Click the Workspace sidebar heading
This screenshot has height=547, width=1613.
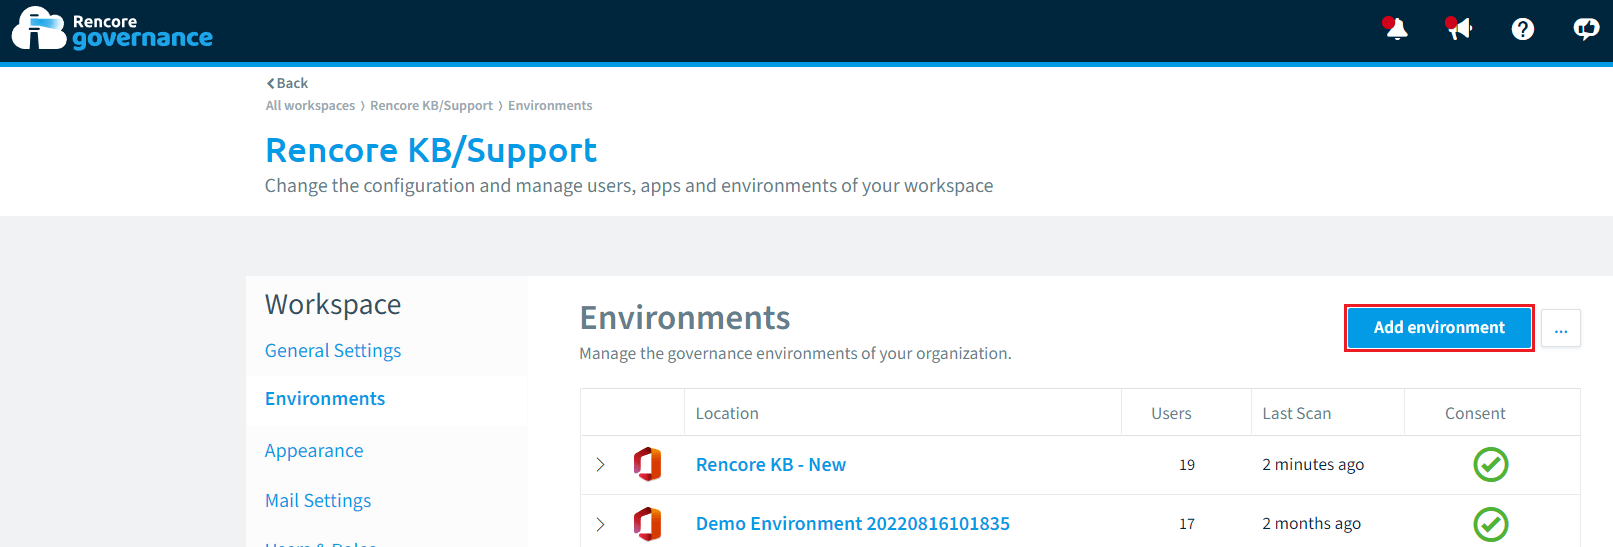tap(333, 304)
